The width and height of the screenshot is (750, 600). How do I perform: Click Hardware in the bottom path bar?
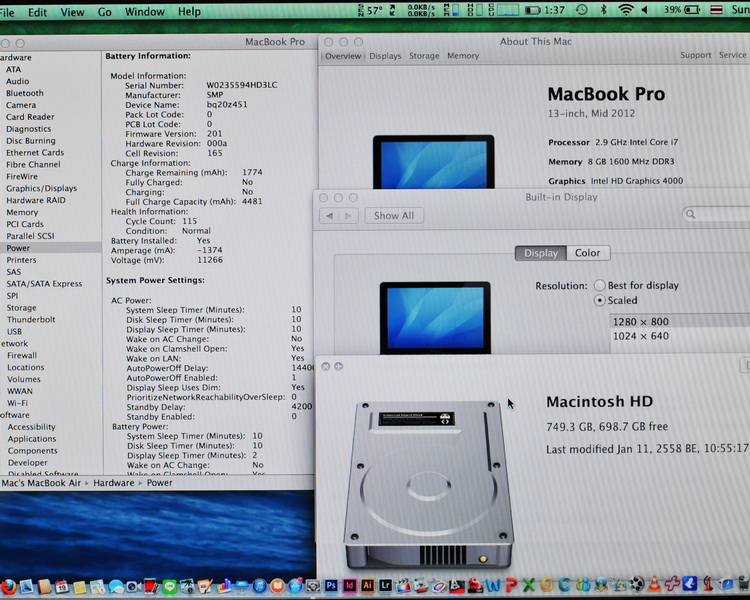[x=113, y=483]
